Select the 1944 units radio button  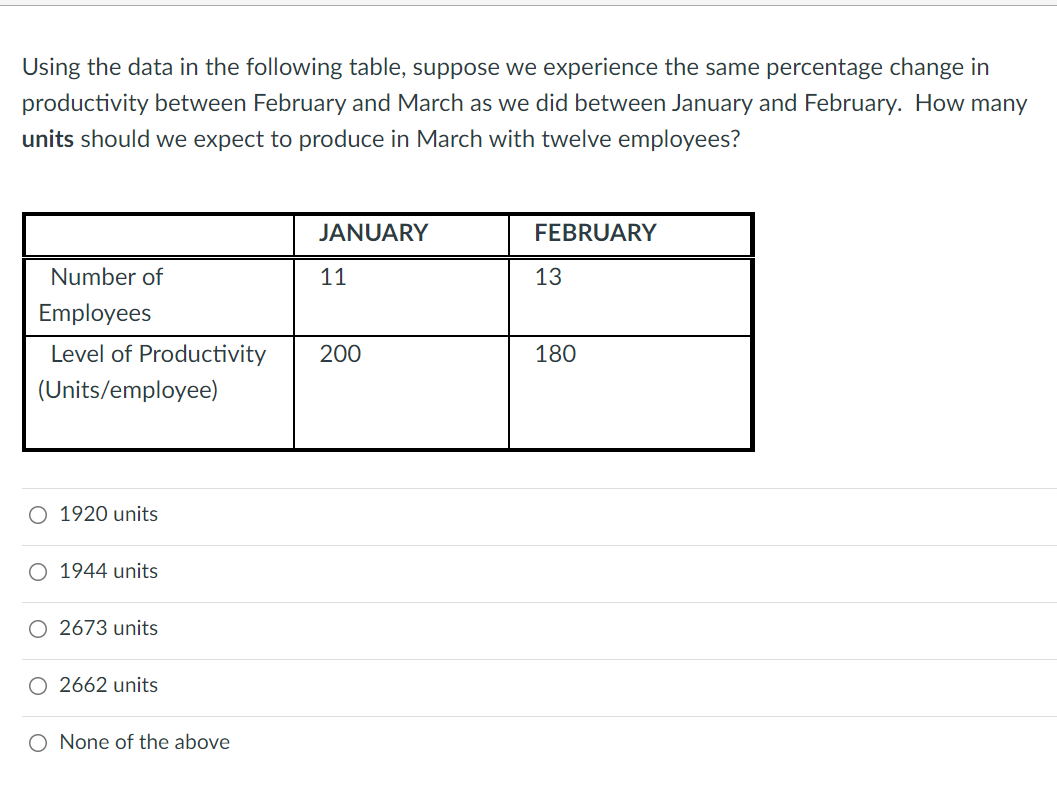[x=37, y=571]
